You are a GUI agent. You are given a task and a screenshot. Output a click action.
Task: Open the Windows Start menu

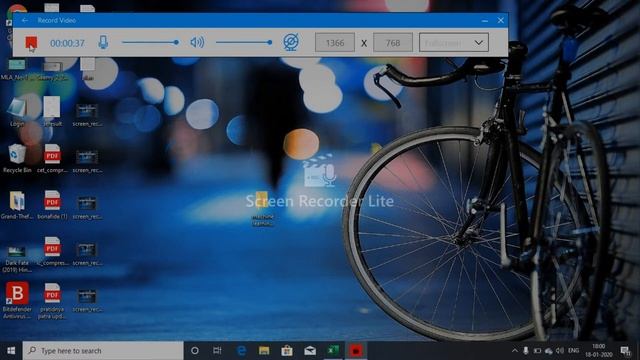(x=11, y=351)
